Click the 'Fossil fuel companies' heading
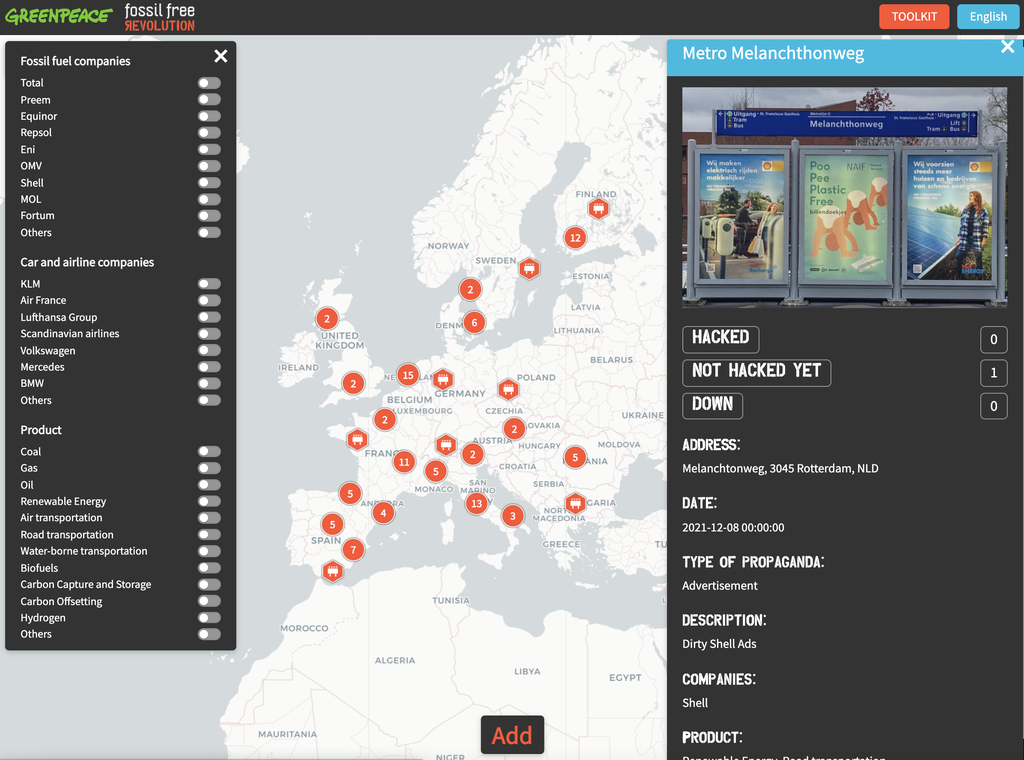This screenshot has width=1024, height=760. click(75, 61)
